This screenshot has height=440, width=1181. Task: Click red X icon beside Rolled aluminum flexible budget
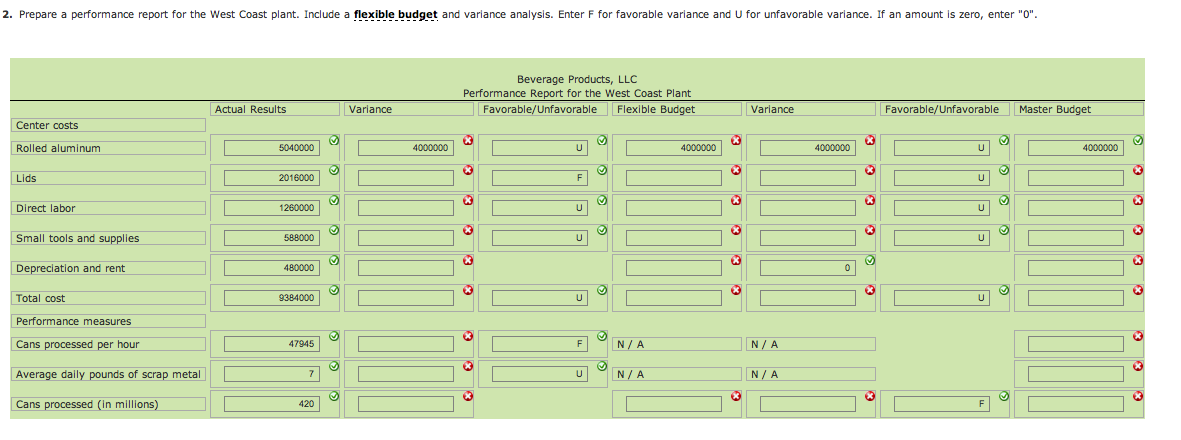point(736,140)
